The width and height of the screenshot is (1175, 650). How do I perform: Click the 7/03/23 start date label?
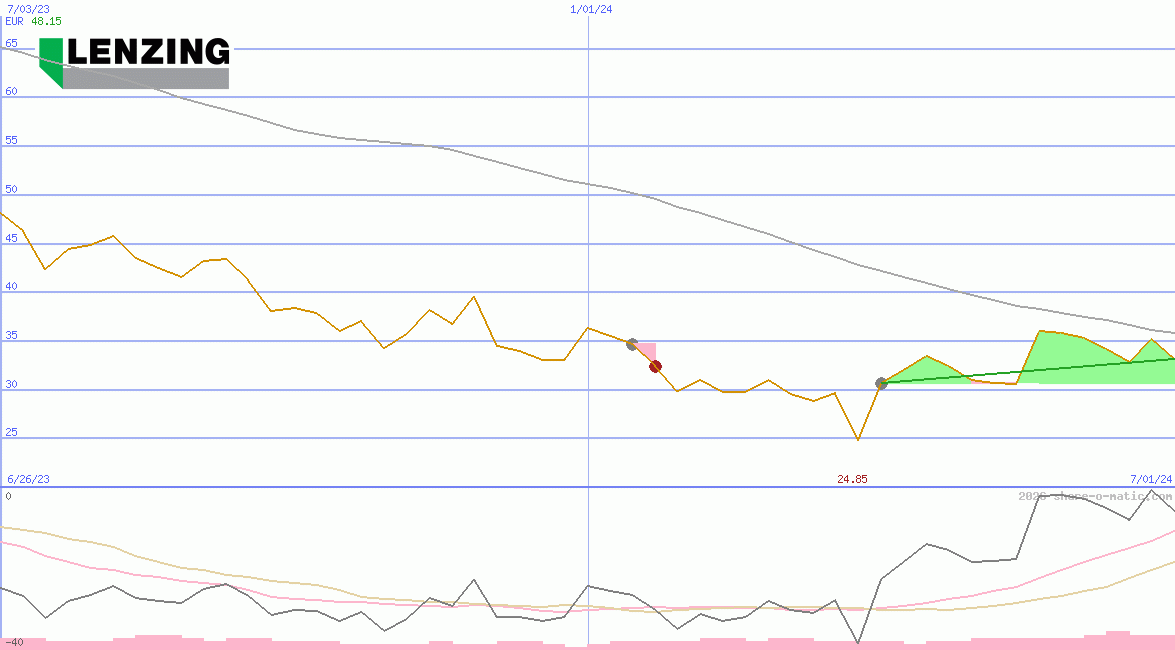28,9
